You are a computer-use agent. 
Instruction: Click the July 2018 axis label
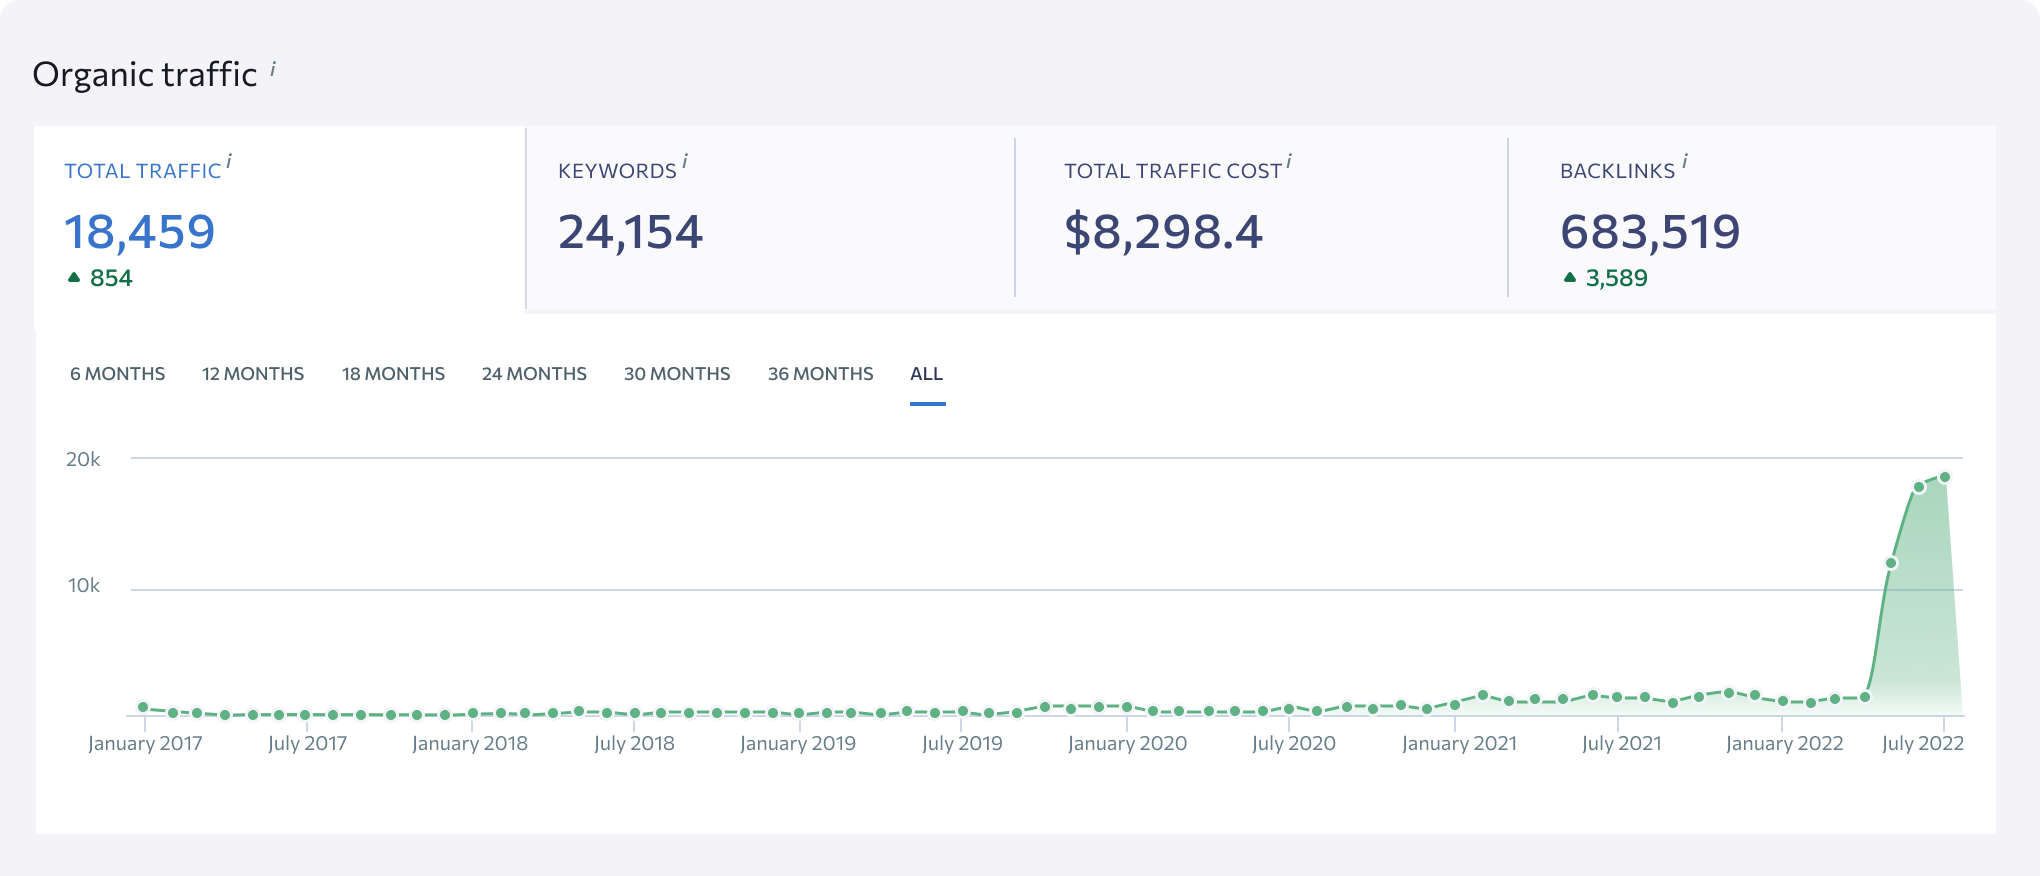point(634,744)
